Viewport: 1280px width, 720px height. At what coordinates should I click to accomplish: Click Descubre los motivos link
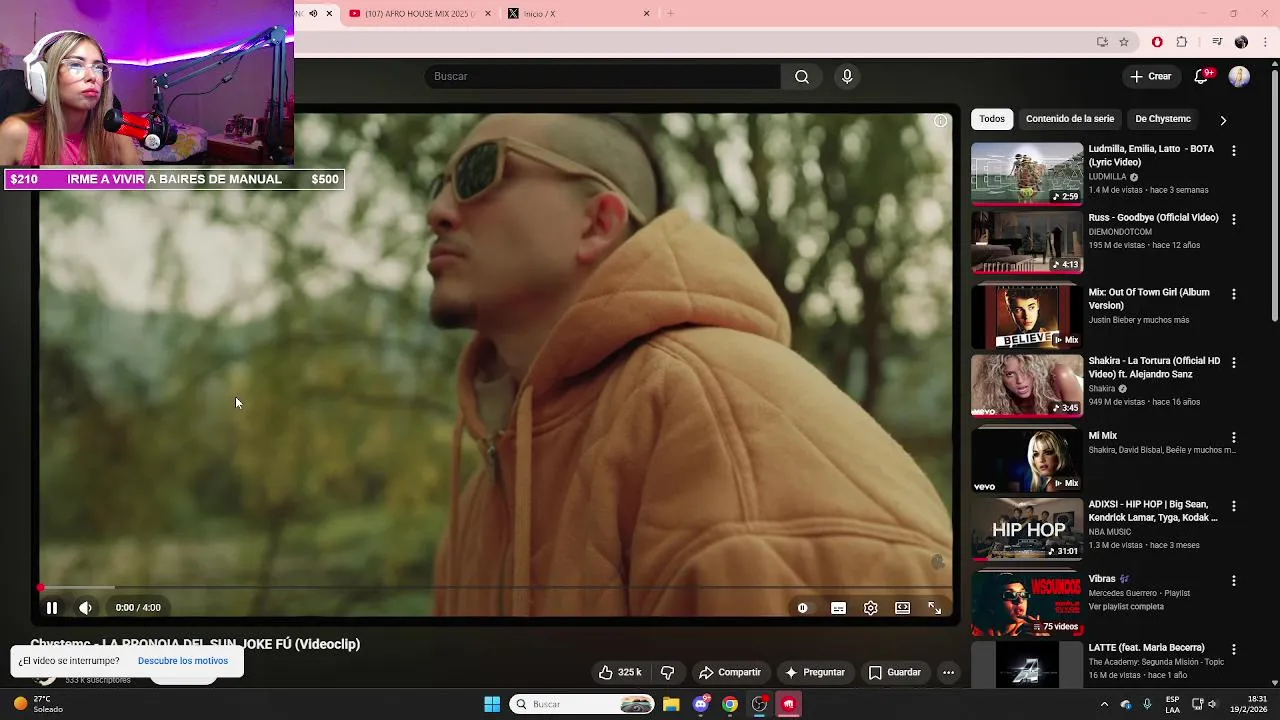(x=183, y=661)
